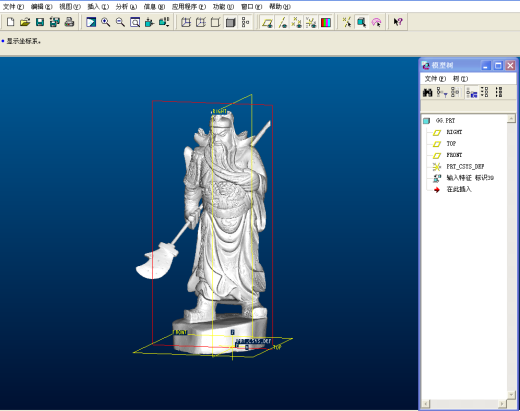Toggle datum axes display icon

pyautogui.click(x=283, y=22)
